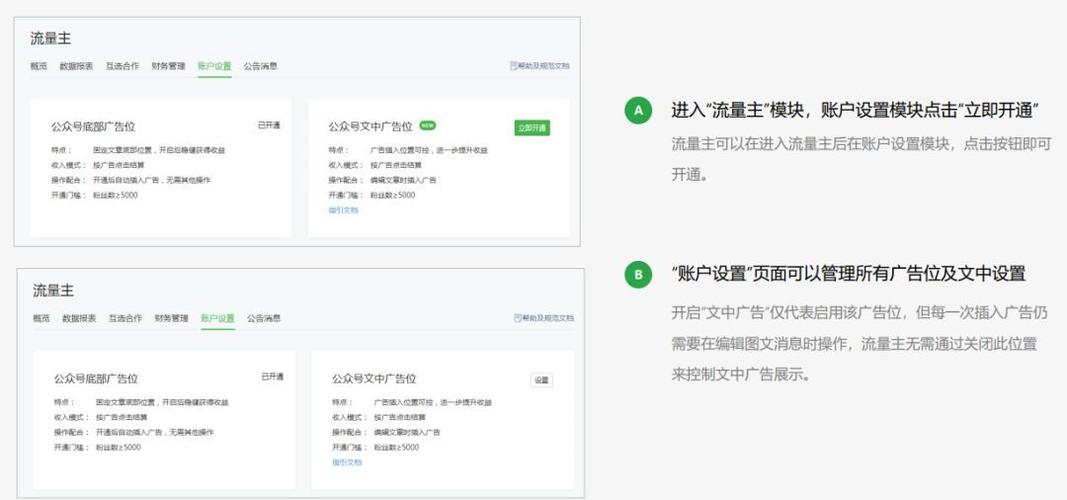Click 广告插入位置可控，进一步提升收益 in the upper screenshot

pos(429,150)
